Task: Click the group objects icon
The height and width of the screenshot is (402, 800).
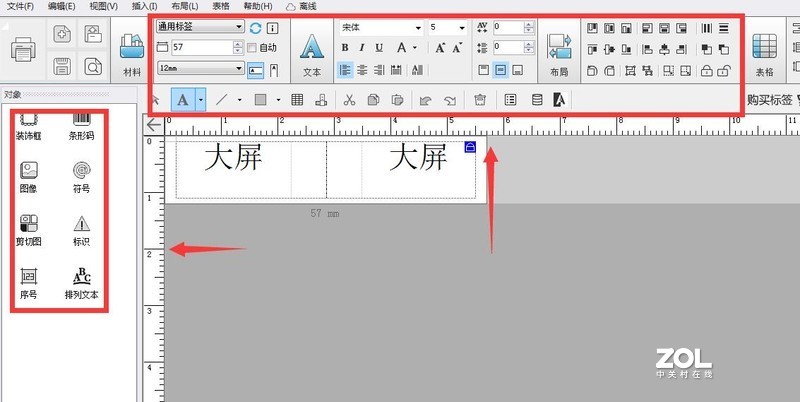Action: pos(630,70)
